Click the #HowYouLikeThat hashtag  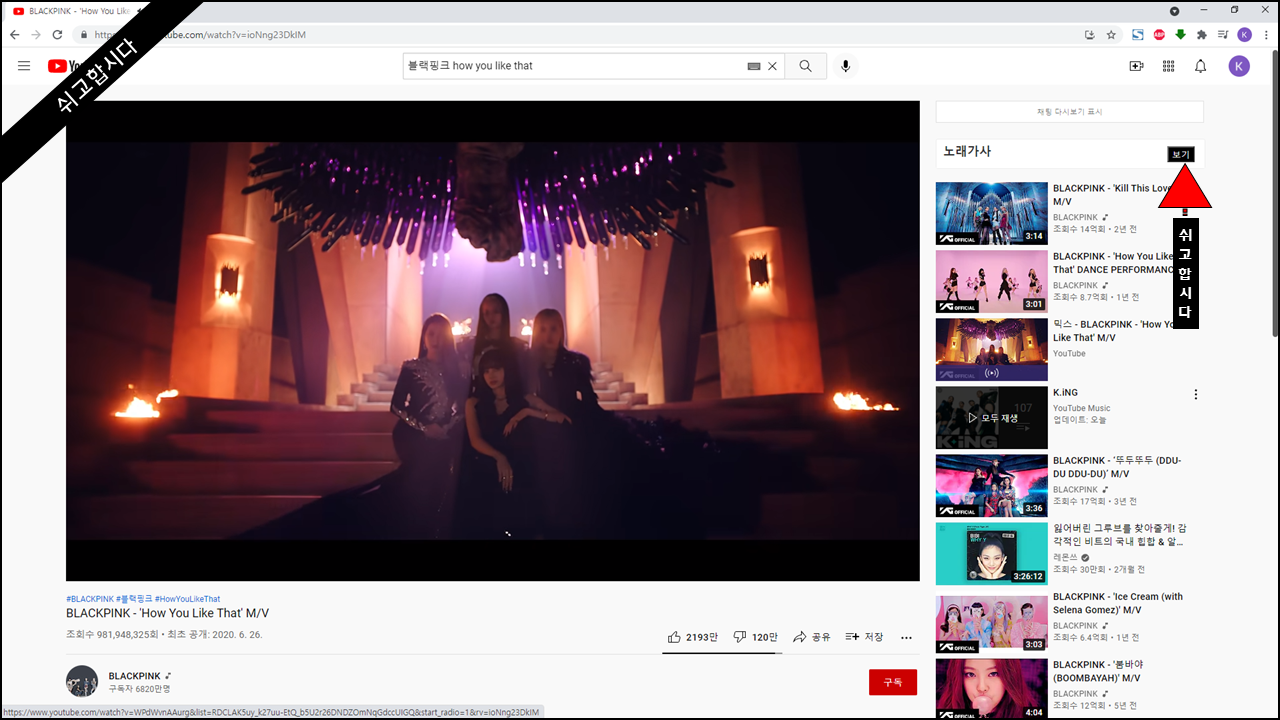(188, 599)
